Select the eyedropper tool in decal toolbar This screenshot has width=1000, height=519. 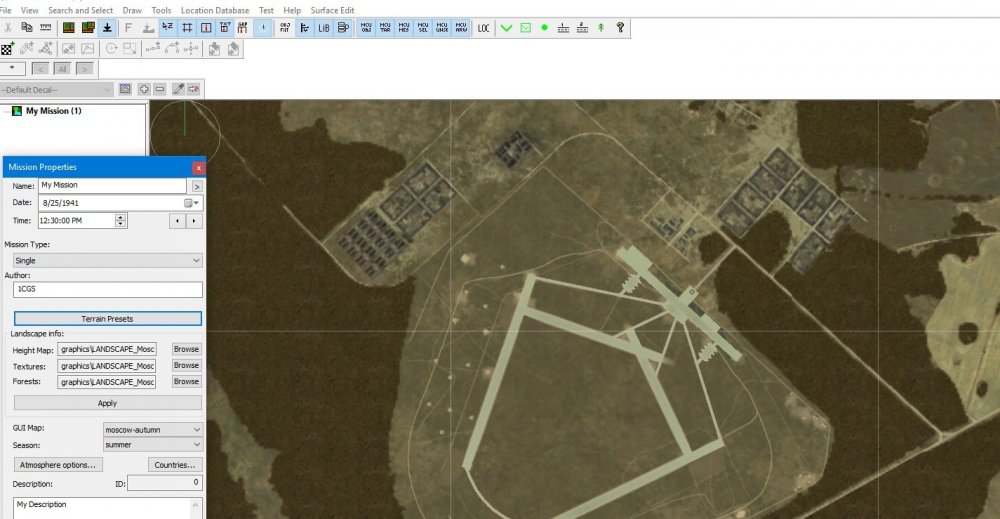point(178,89)
